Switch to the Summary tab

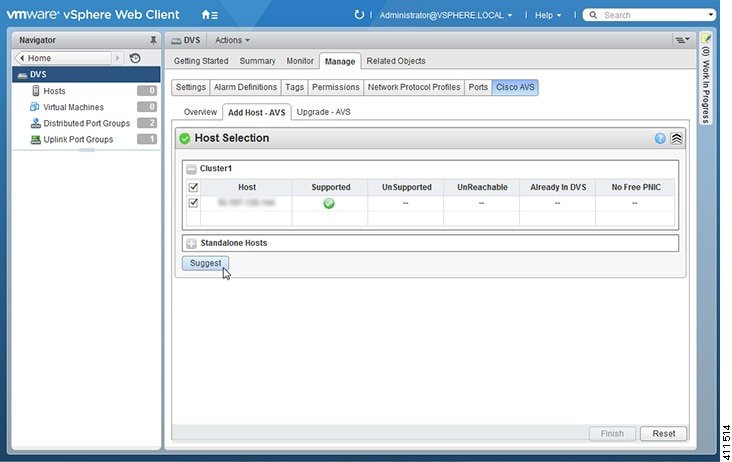click(x=257, y=61)
